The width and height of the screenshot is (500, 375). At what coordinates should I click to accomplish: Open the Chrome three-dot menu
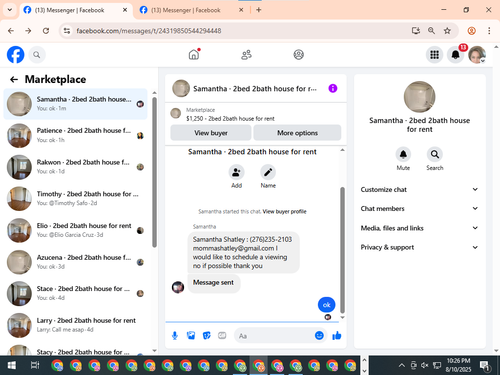pyautogui.click(x=489, y=31)
